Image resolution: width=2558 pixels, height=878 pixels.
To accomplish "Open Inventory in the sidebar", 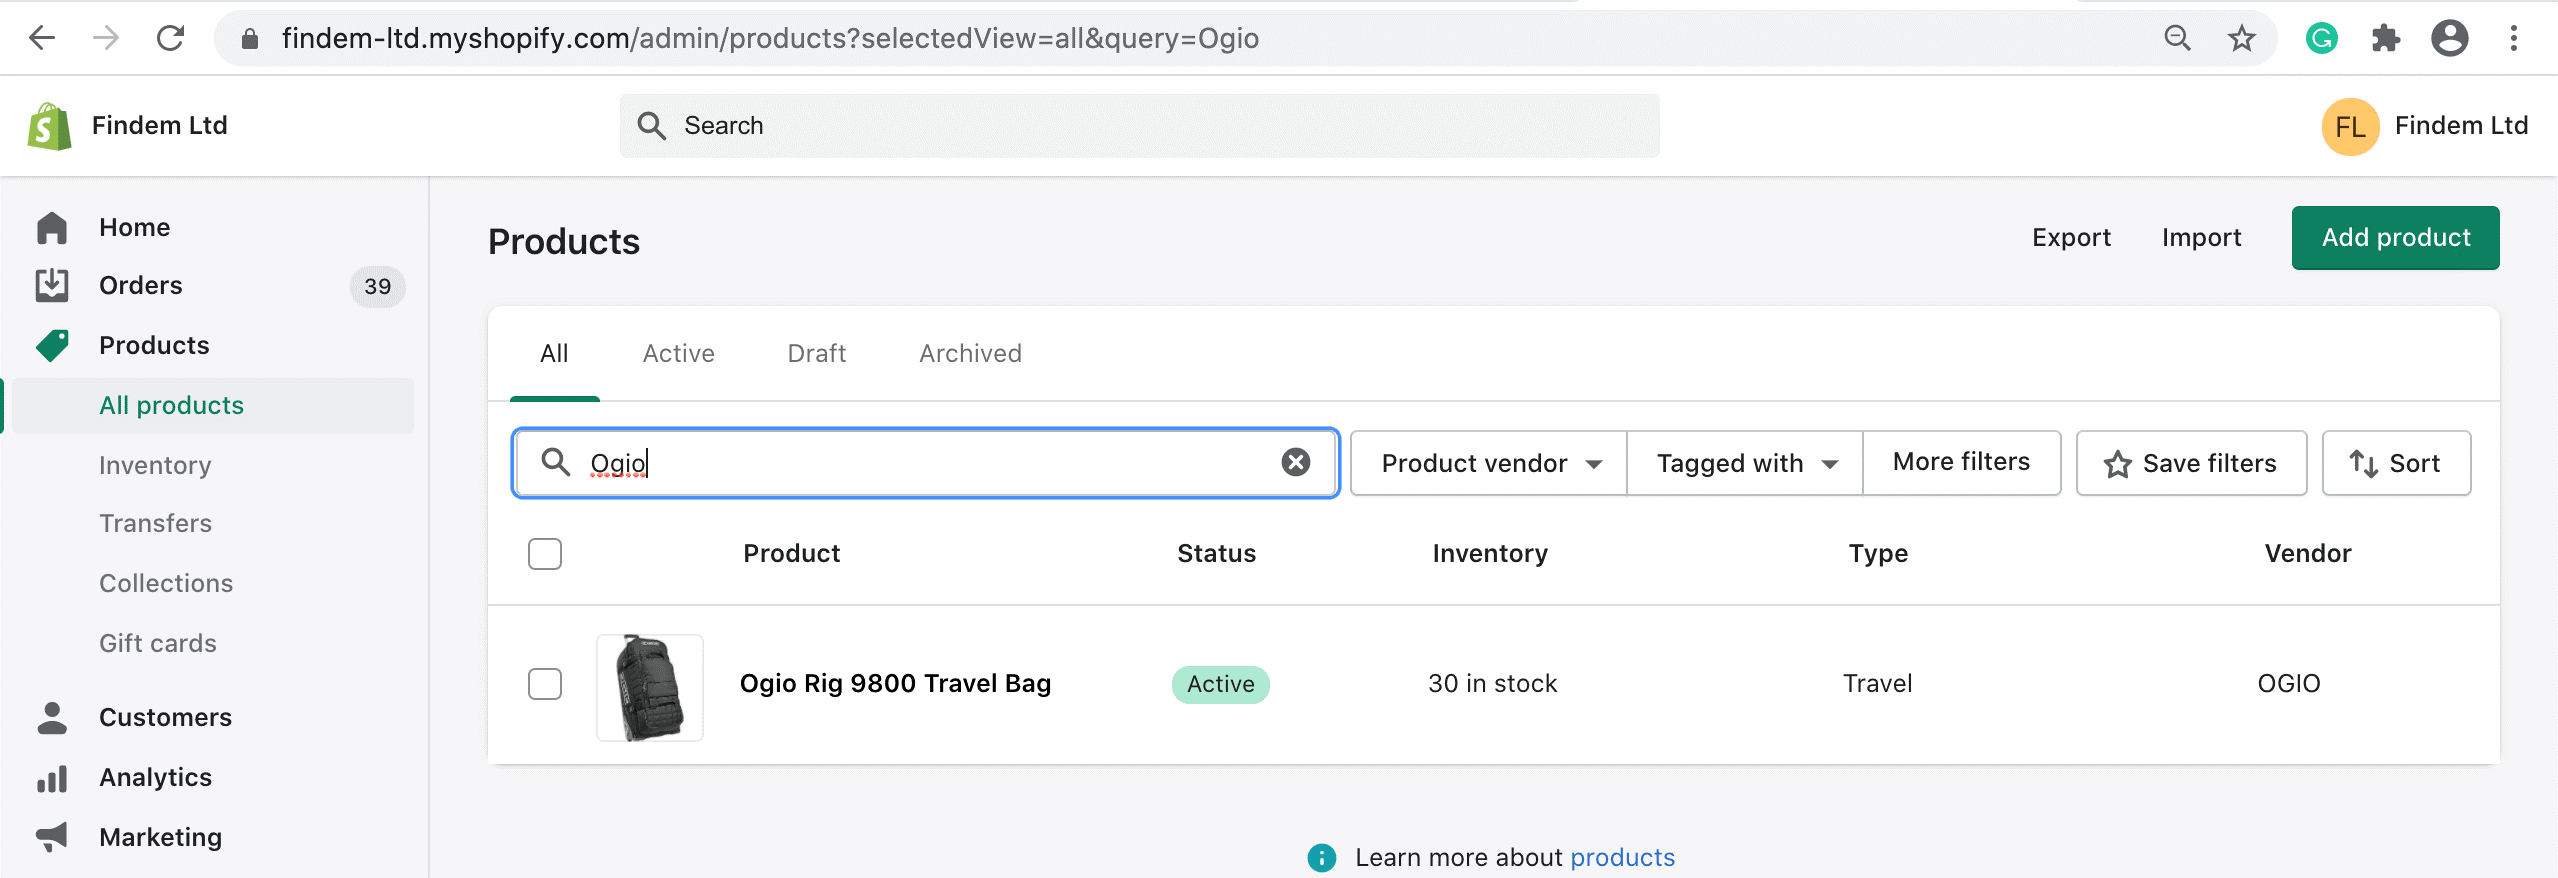I will click(x=155, y=466).
